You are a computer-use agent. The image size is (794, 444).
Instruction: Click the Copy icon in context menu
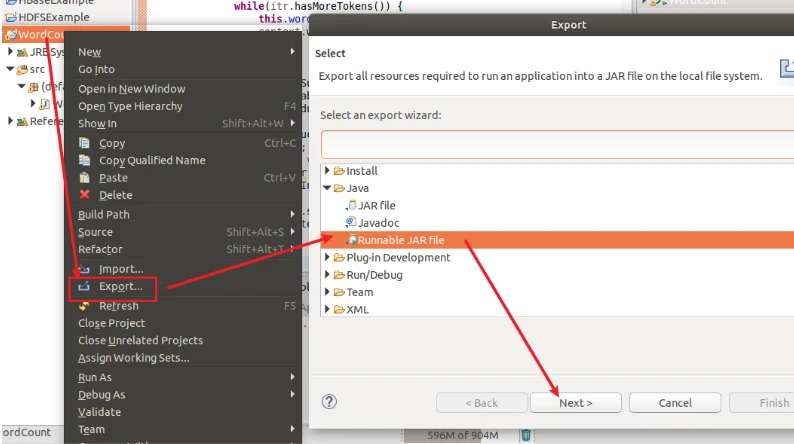pos(85,143)
